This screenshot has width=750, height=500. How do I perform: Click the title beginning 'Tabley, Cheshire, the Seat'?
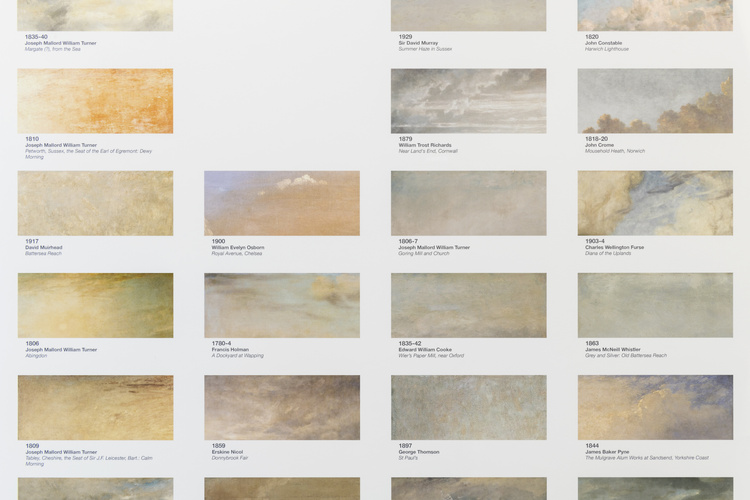tap(88, 461)
